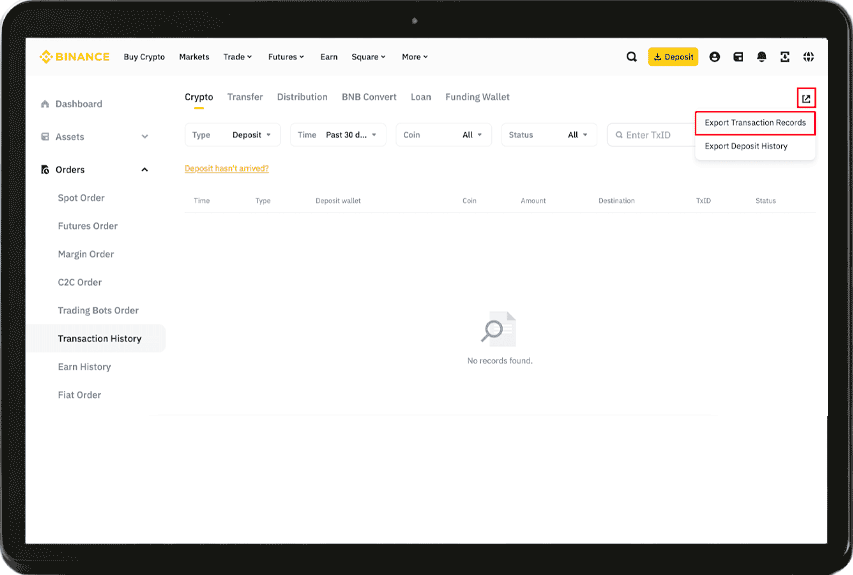Image resolution: width=853 pixels, height=575 pixels.
Task: Switch to the Transfer tab
Action: (245, 97)
